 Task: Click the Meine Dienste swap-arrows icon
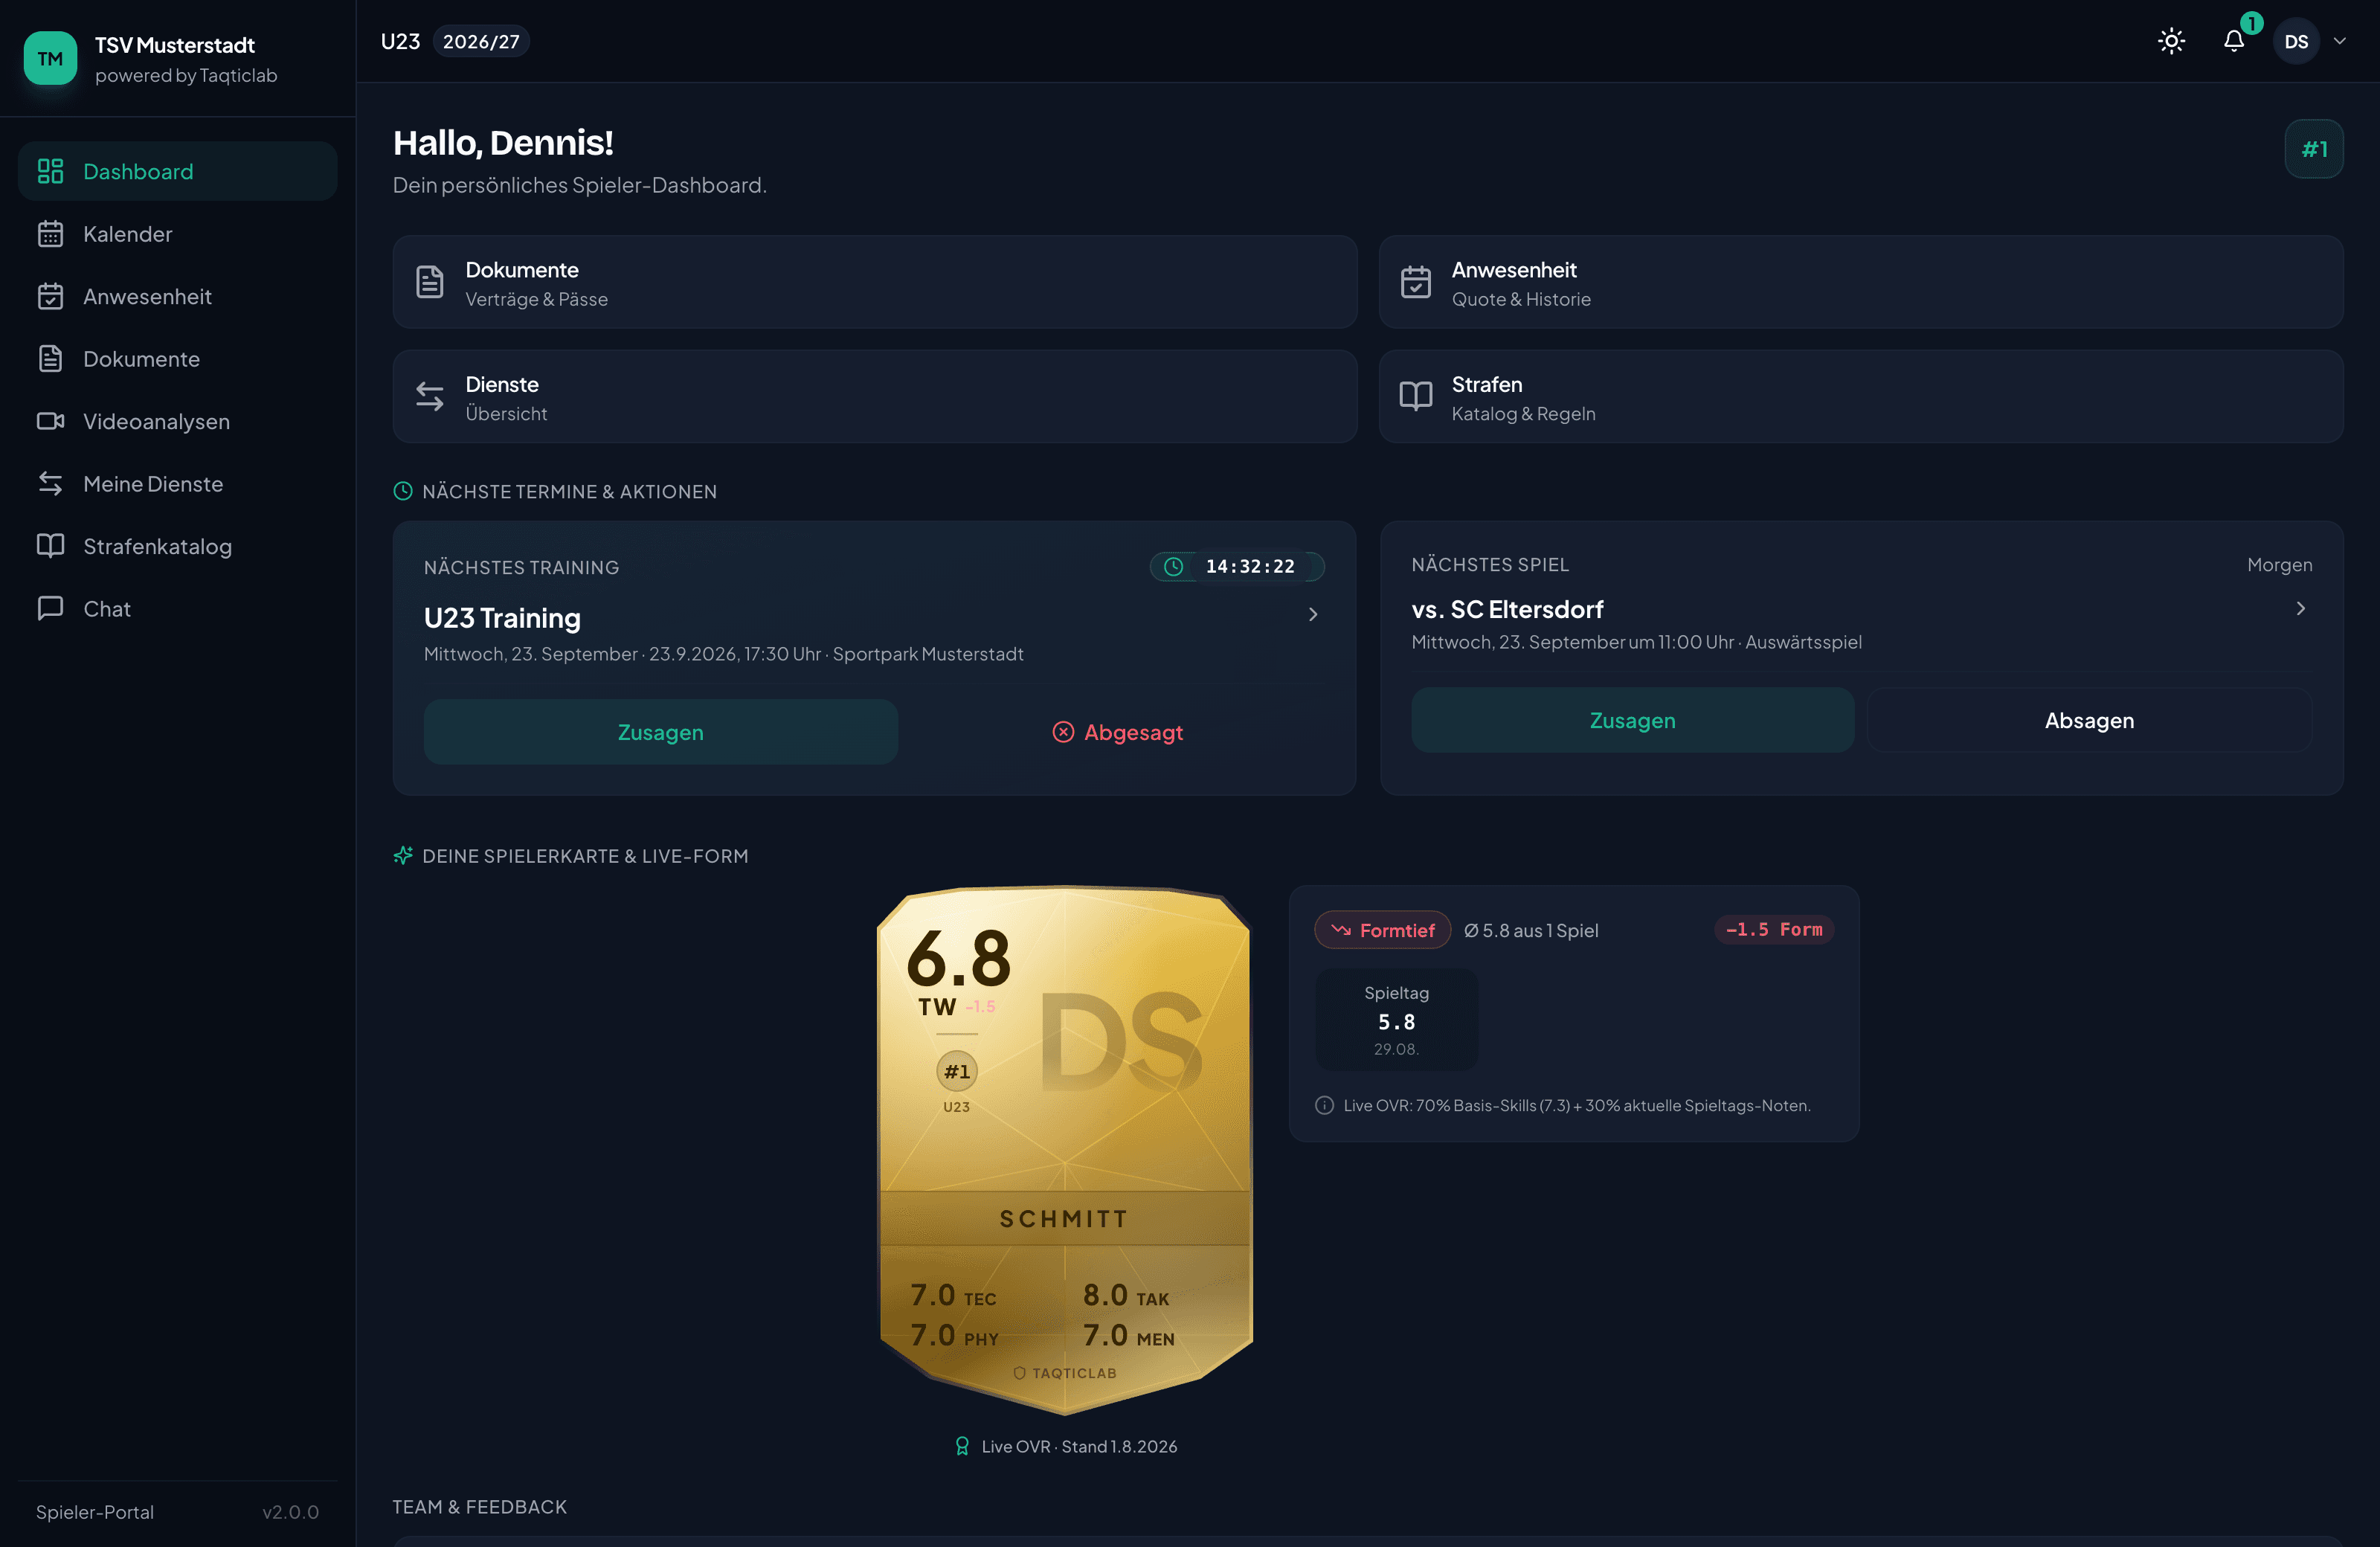click(x=50, y=484)
